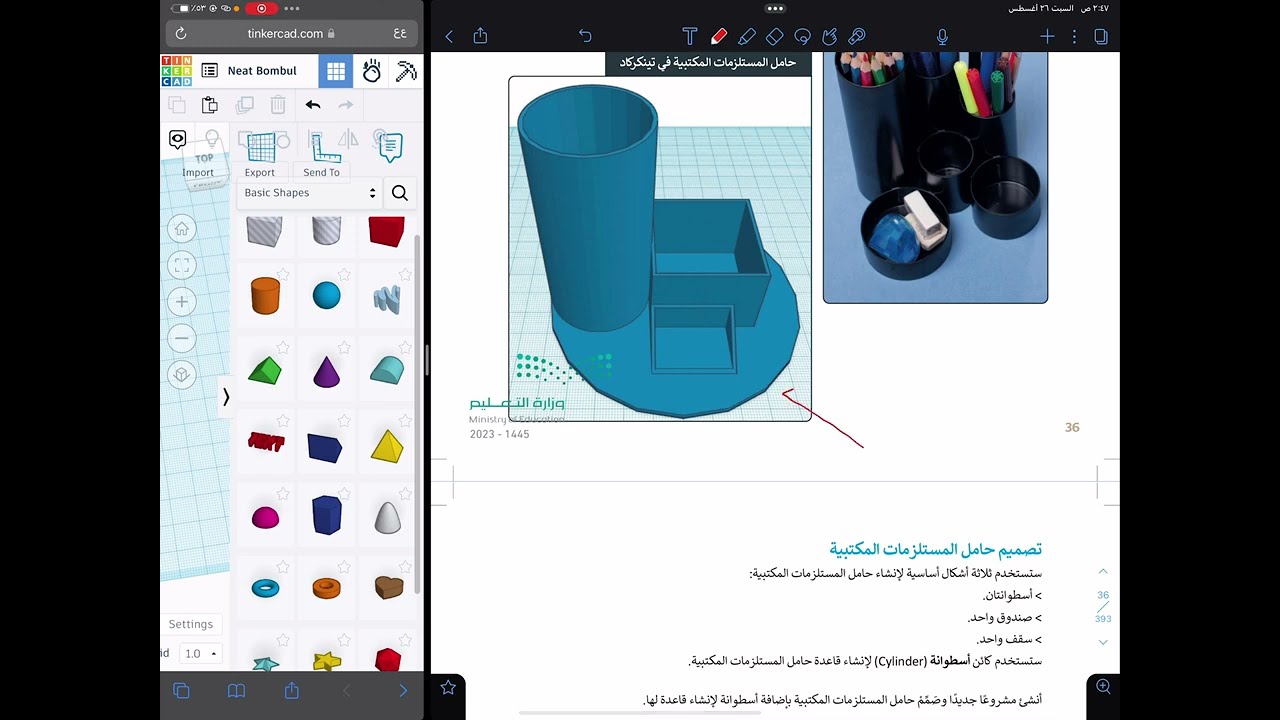Favorite the Cylinder shape star

[283, 273]
